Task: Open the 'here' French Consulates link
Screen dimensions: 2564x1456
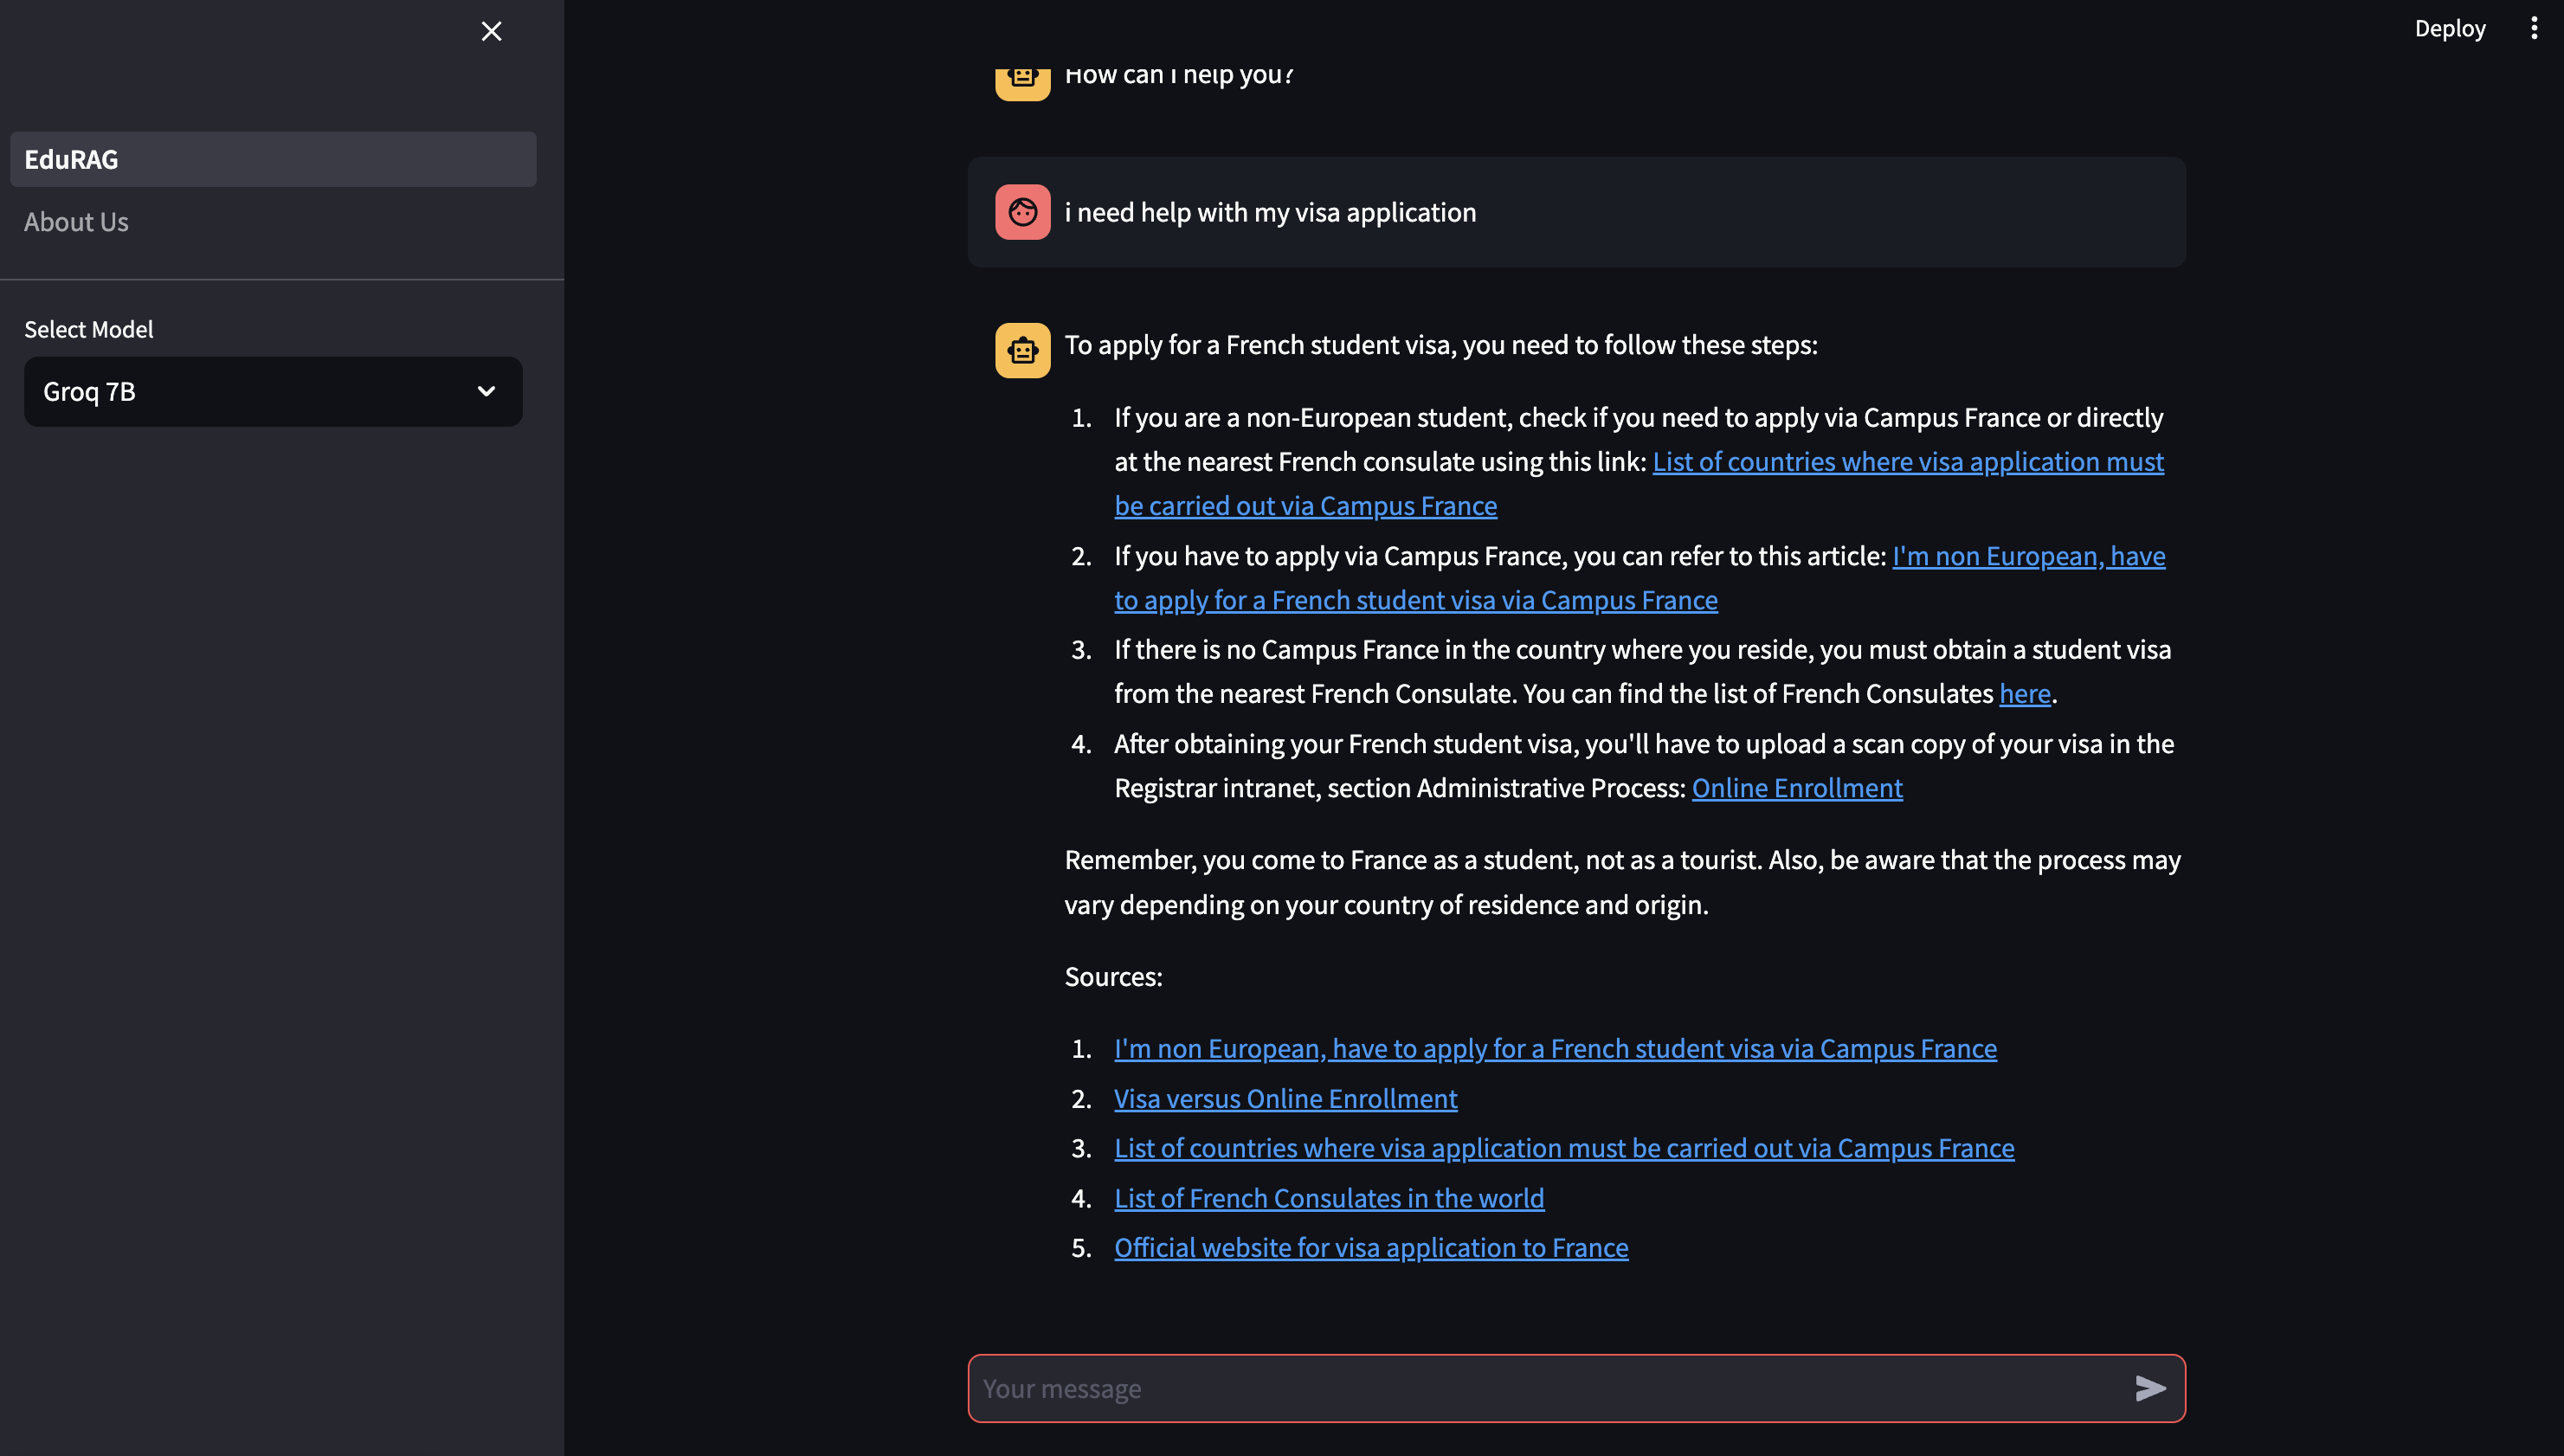Action: (2024, 694)
